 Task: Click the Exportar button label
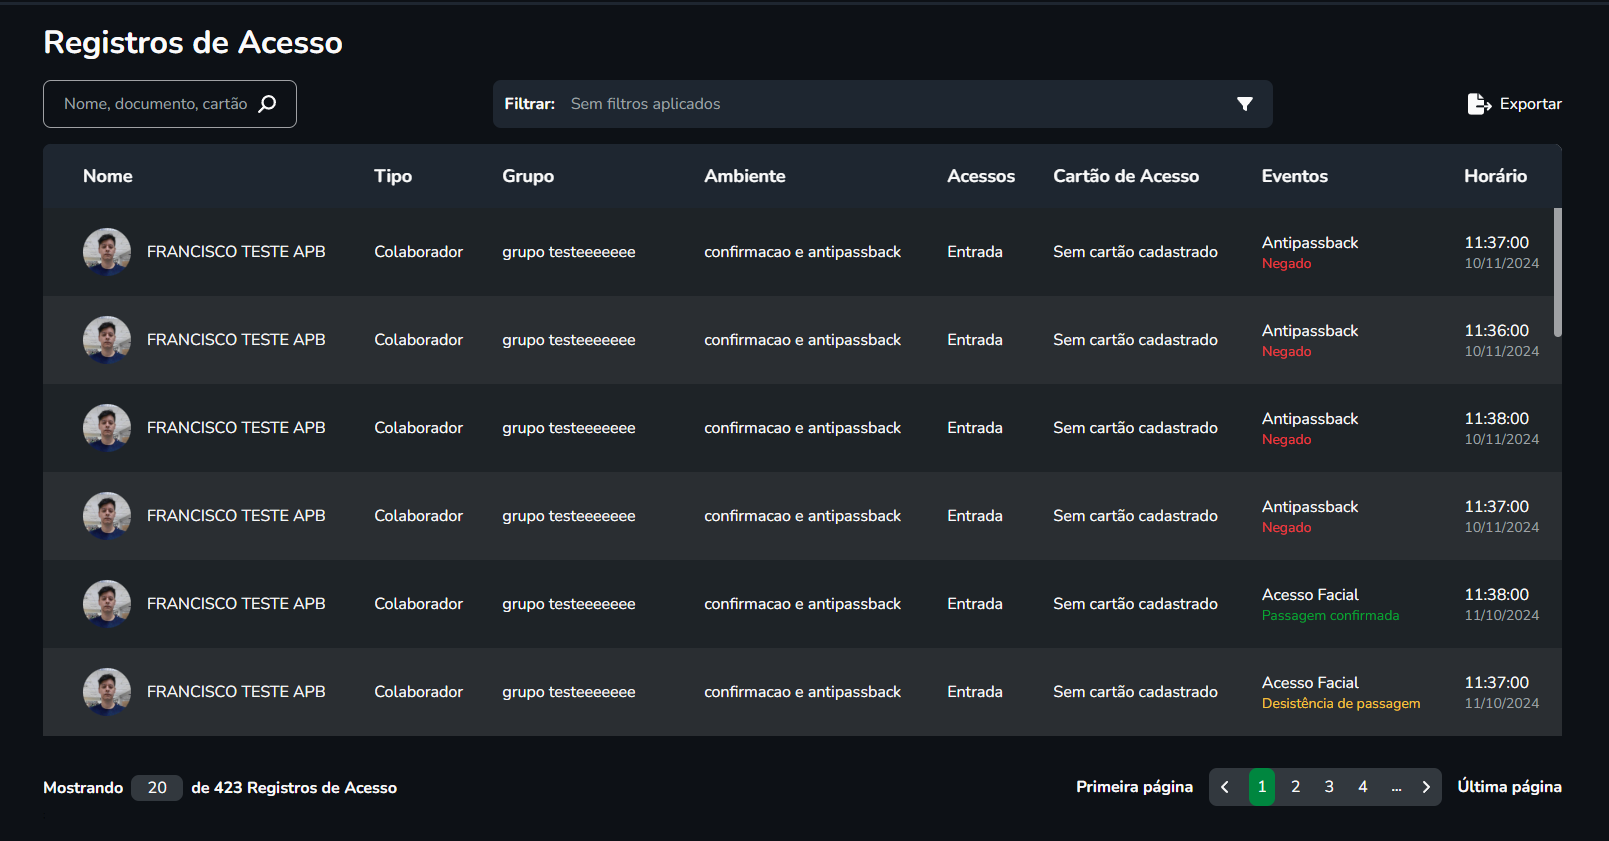click(1530, 104)
